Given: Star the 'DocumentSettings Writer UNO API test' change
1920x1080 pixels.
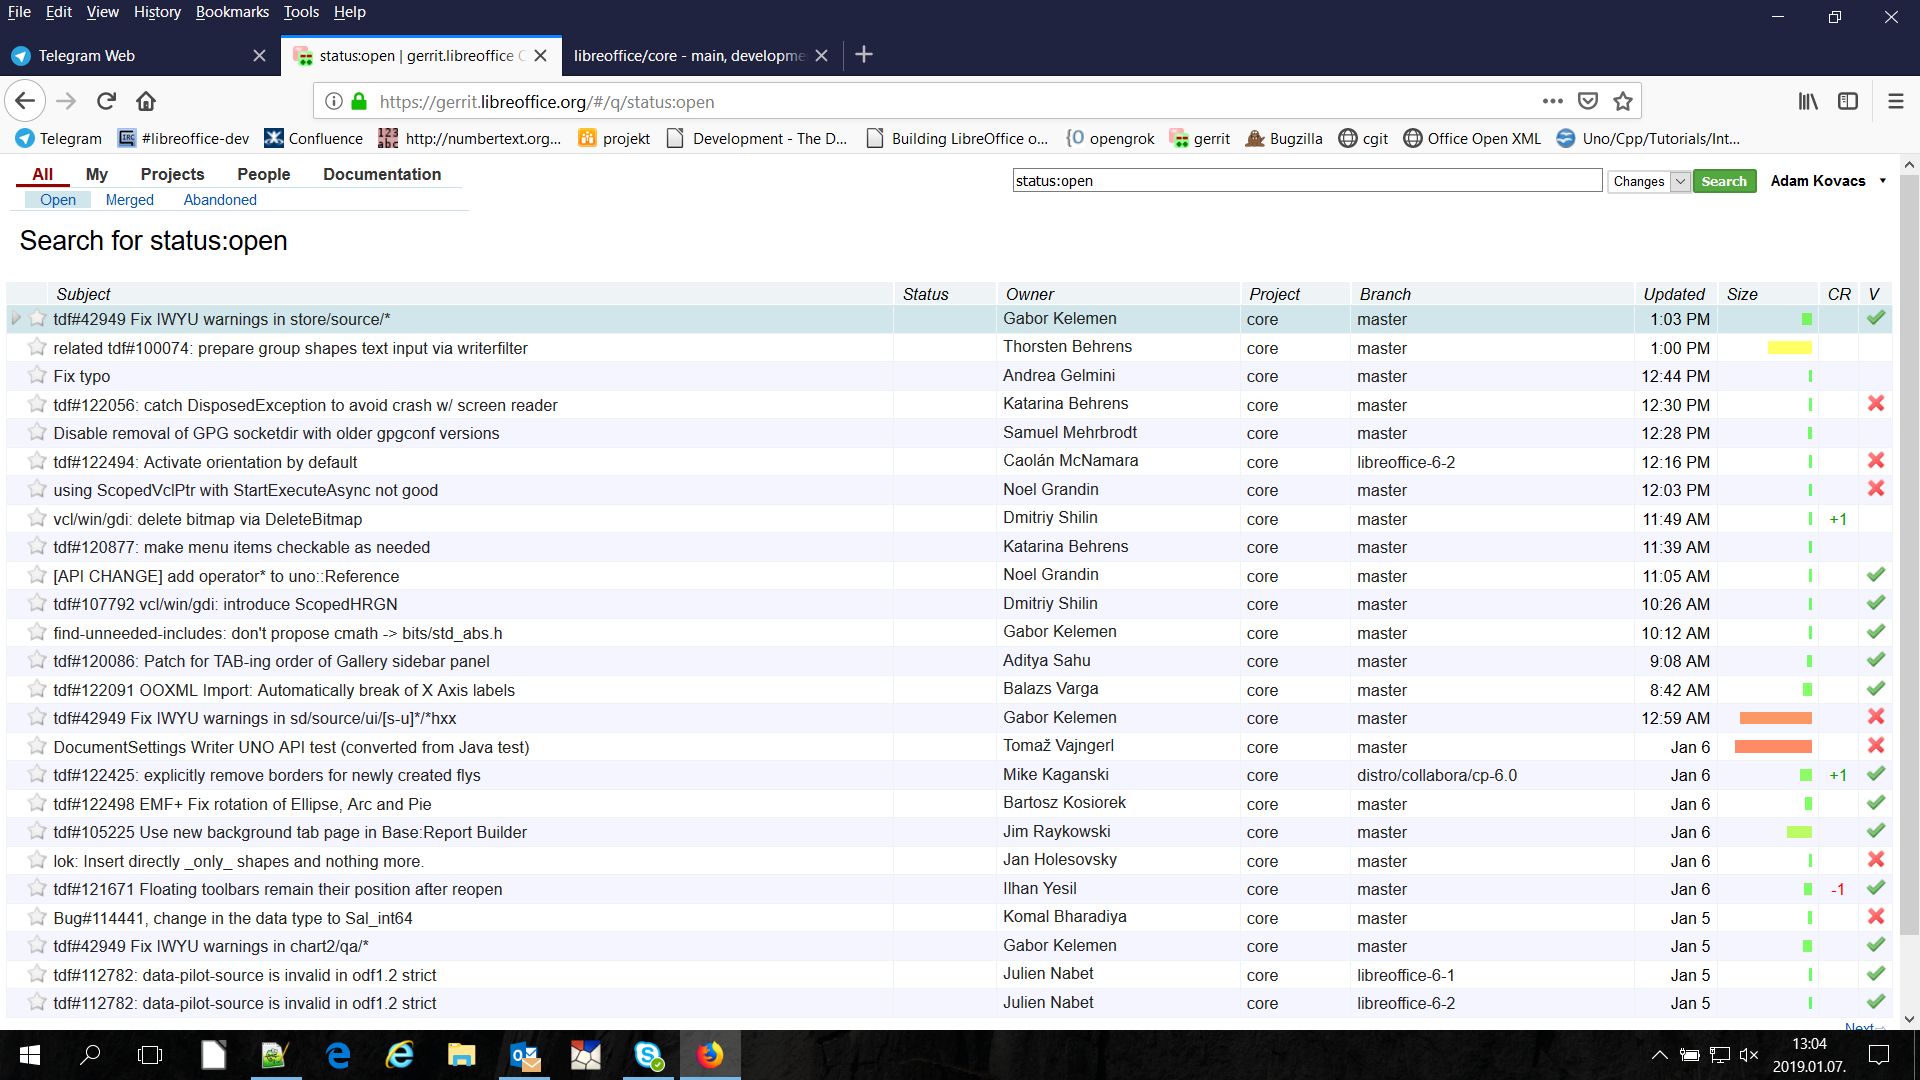Looking at the screenshot, I should click(37, 746).
